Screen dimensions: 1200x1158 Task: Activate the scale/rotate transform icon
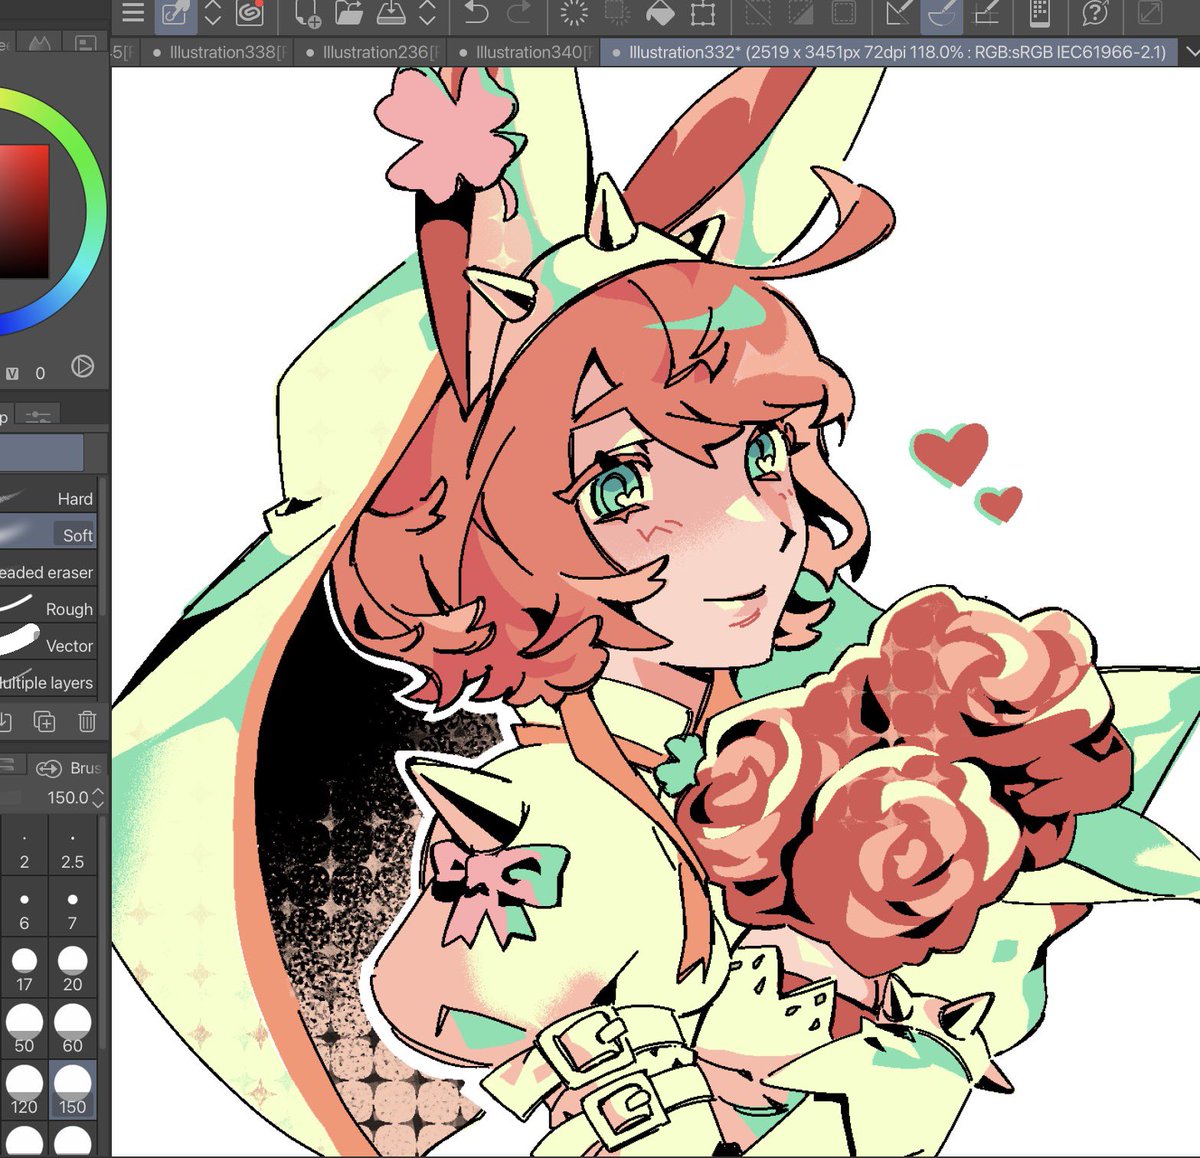703,13
